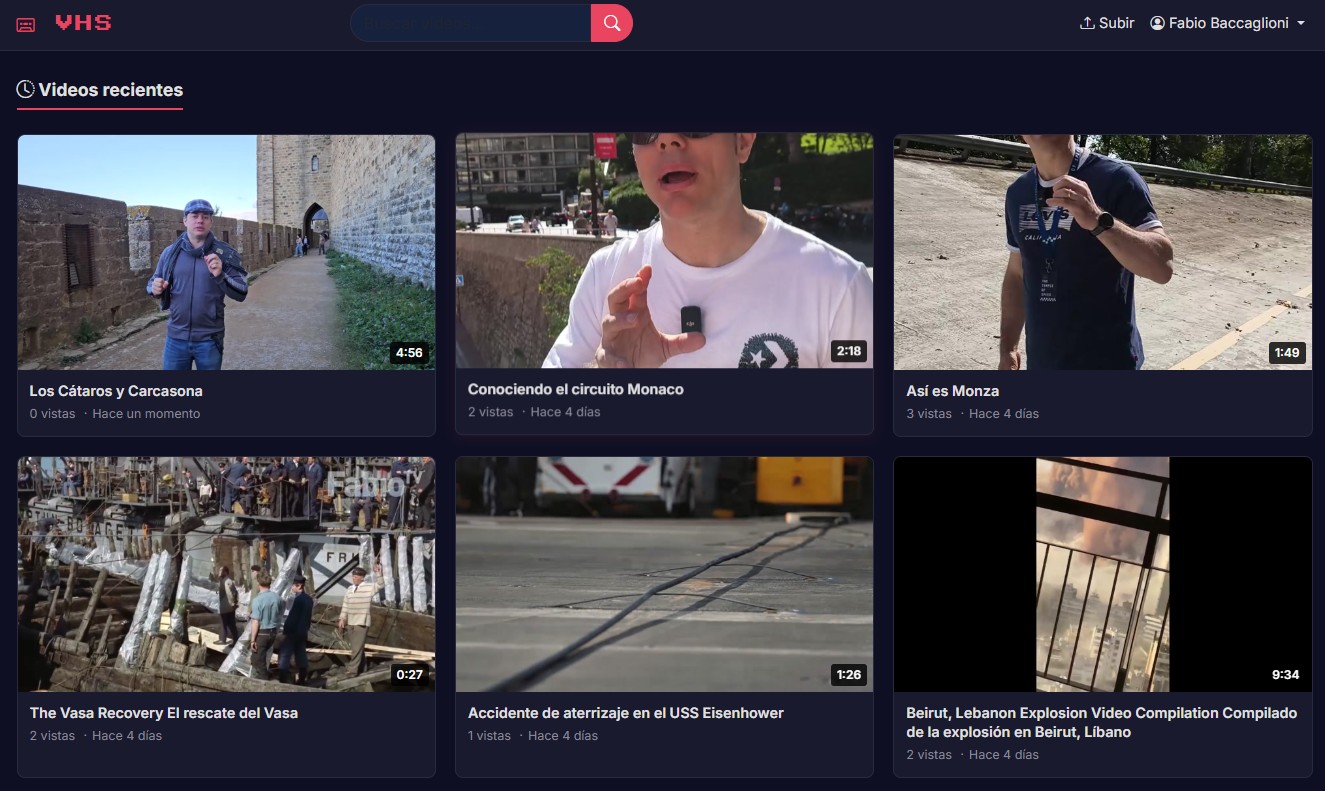Open USS Eisenhower landing accident thumbnail
Image resolution: width=1325 pixels, height=791 pixels.
click(664, 574)
